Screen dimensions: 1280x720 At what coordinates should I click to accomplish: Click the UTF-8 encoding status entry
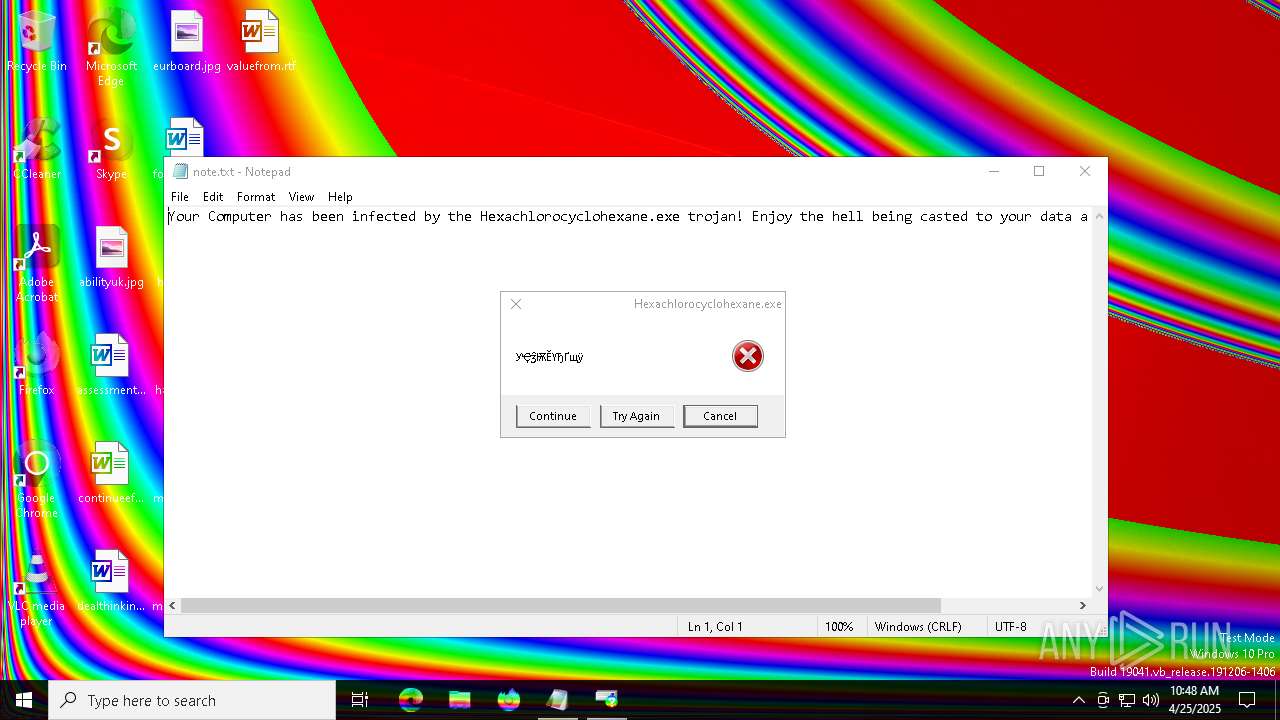click(1010, 627)
